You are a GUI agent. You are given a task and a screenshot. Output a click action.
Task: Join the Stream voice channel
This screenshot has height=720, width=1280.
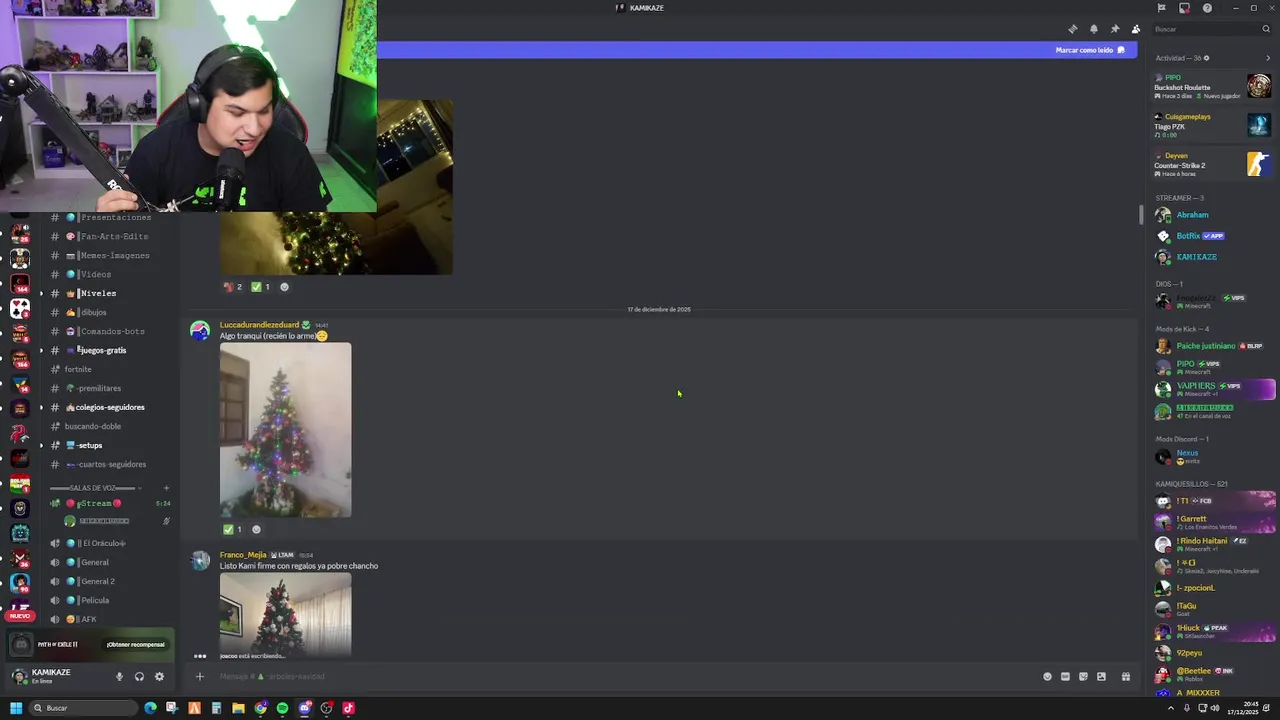[x=108, y=503]
